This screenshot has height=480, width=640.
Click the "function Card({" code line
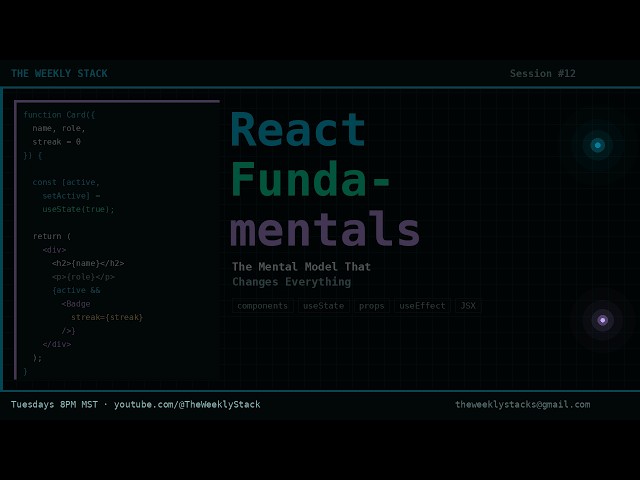[x=59, y=115]
